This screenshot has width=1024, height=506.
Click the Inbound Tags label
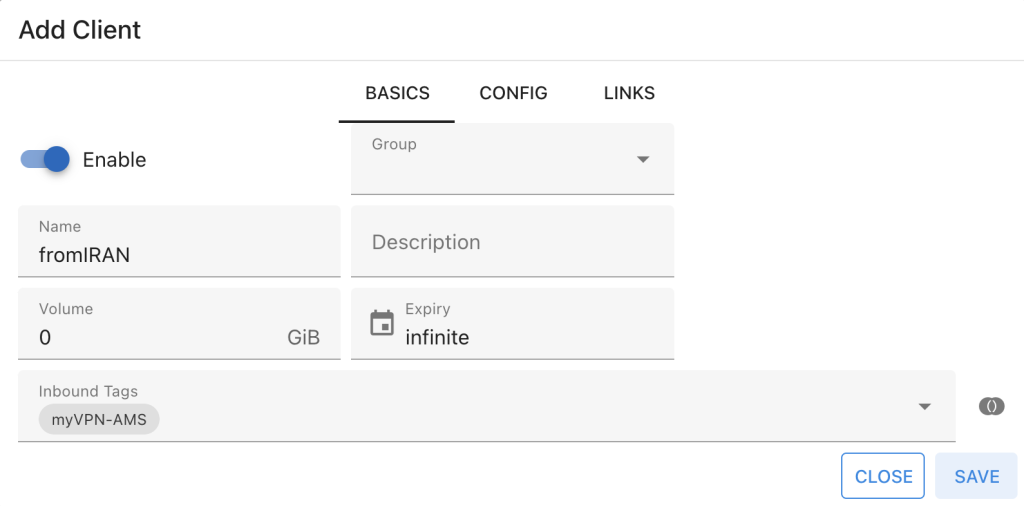pyautogui.click(x=88, y=391)
